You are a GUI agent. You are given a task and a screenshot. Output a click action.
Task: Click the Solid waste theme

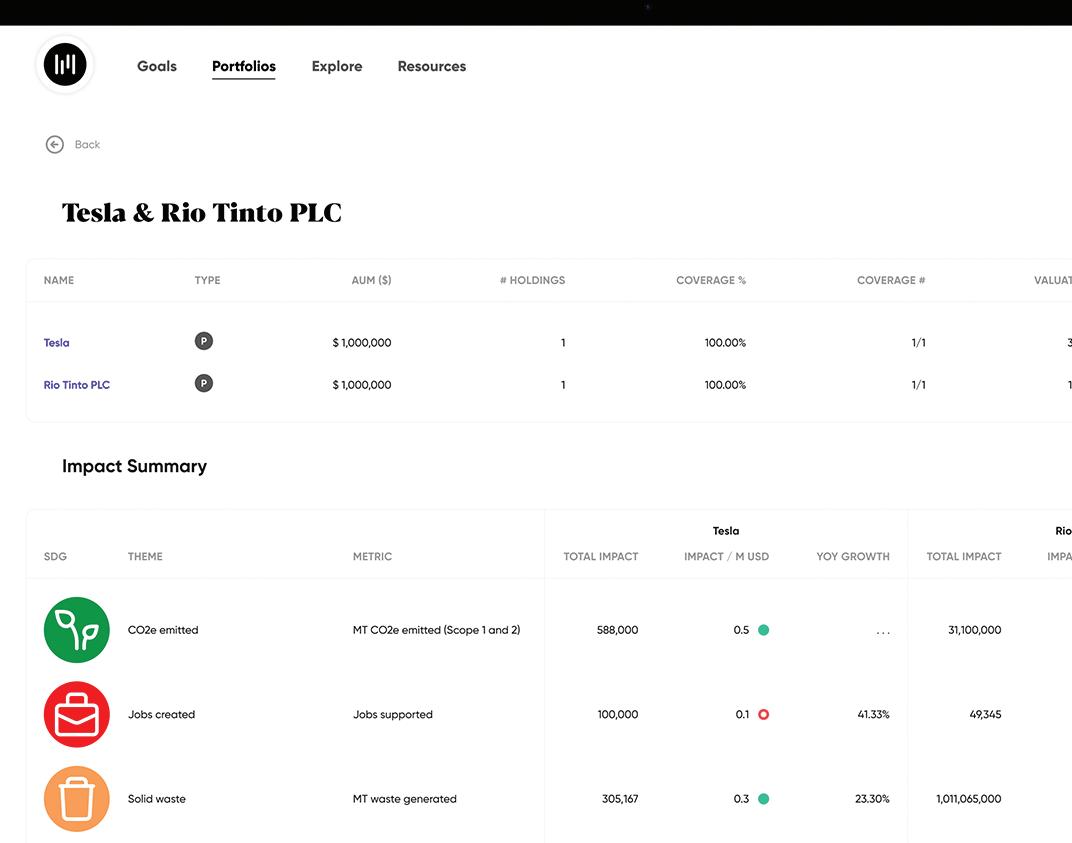tap(157, 799)
